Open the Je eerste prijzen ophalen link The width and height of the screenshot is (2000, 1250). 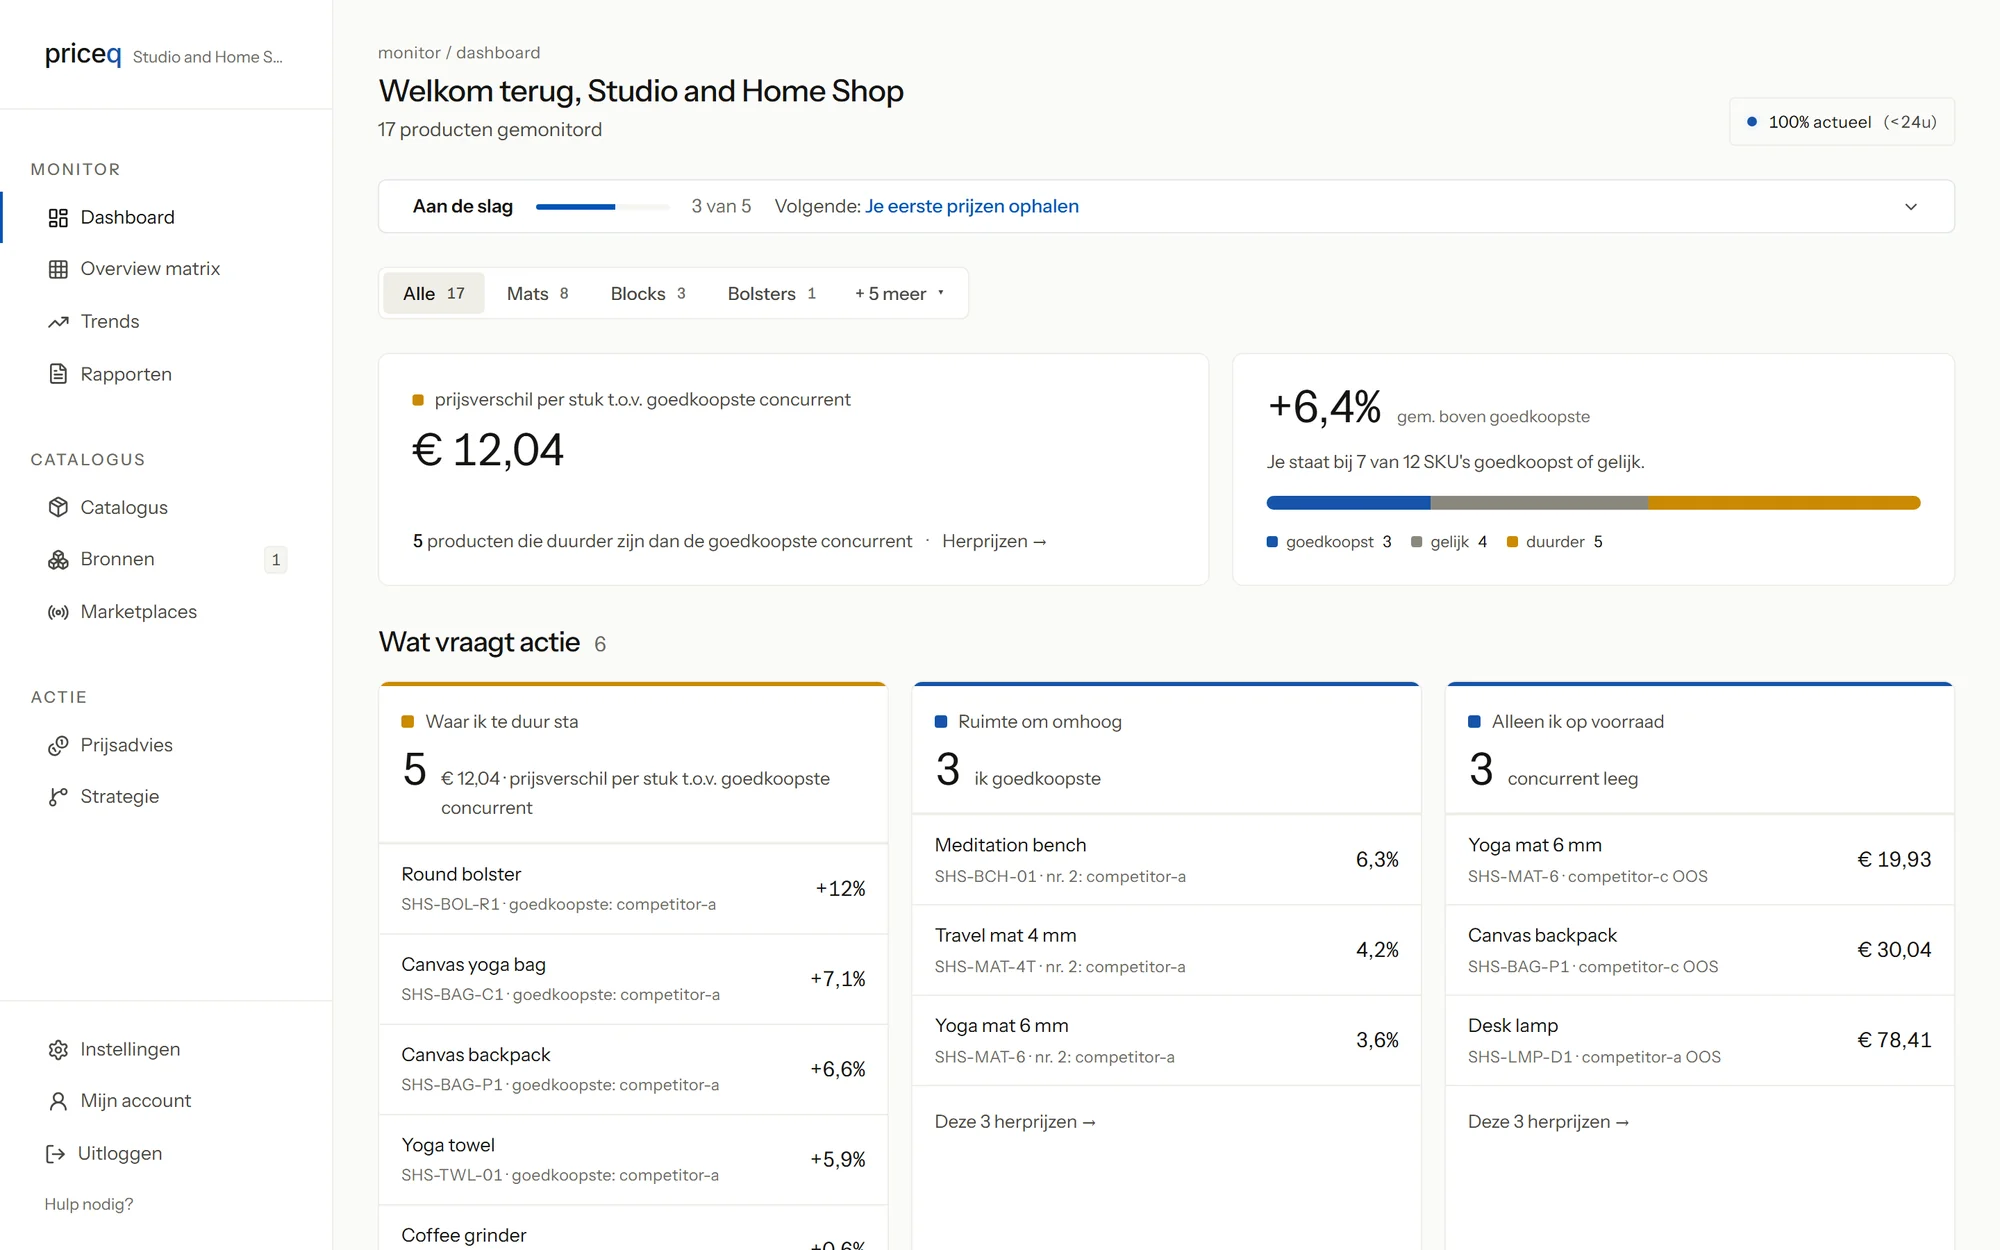point(972,207)
